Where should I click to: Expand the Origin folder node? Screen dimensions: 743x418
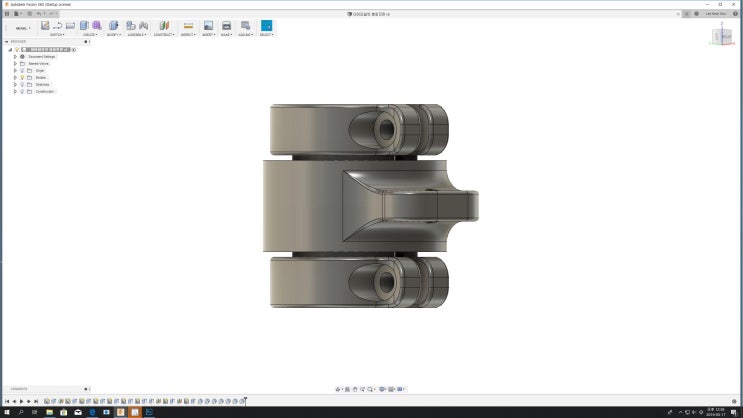coord(15,71)
